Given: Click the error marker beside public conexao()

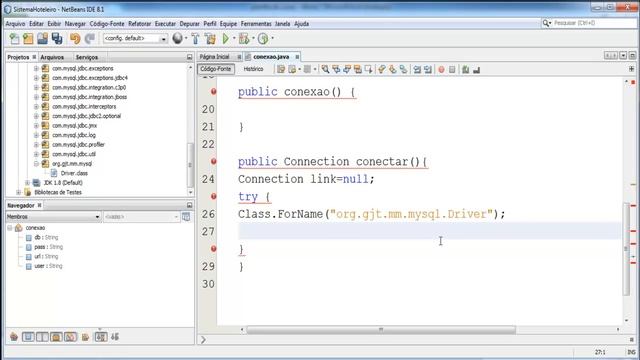Looking at the screenshot, I should coord(213,91).
